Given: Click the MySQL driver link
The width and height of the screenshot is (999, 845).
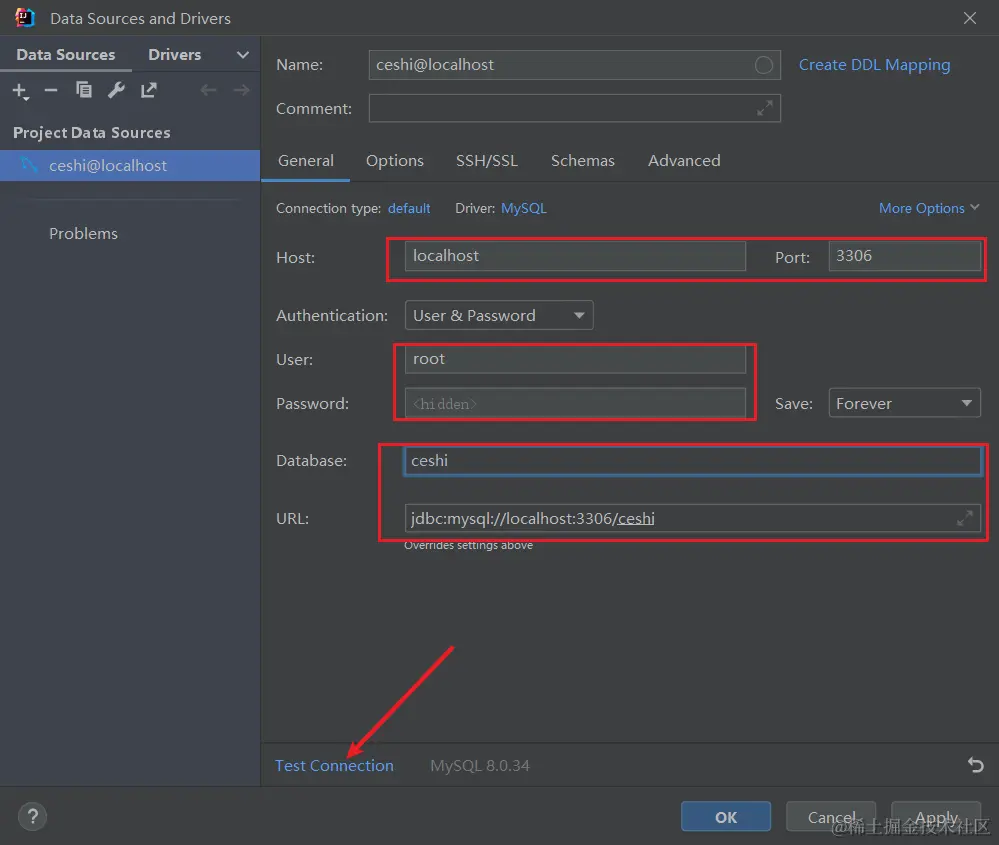Looking at the screenshot, I should (524, 208).
